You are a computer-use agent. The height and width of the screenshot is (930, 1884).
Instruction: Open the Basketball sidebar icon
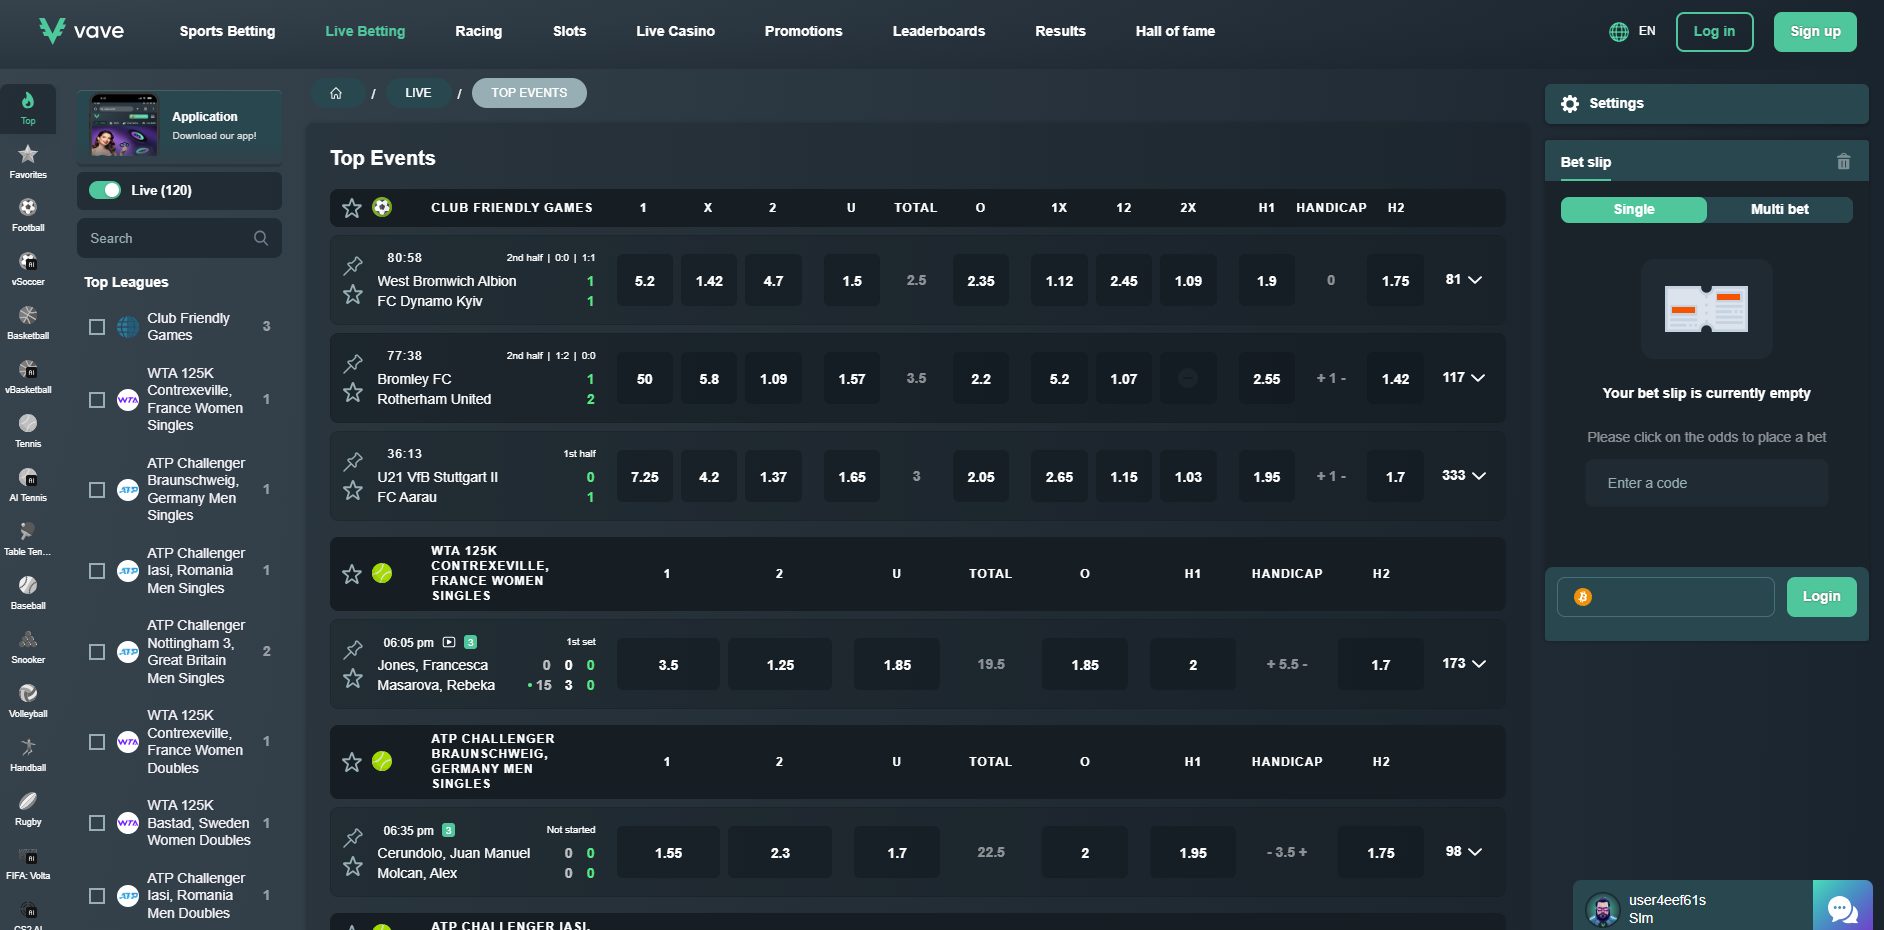coord(28,317)
